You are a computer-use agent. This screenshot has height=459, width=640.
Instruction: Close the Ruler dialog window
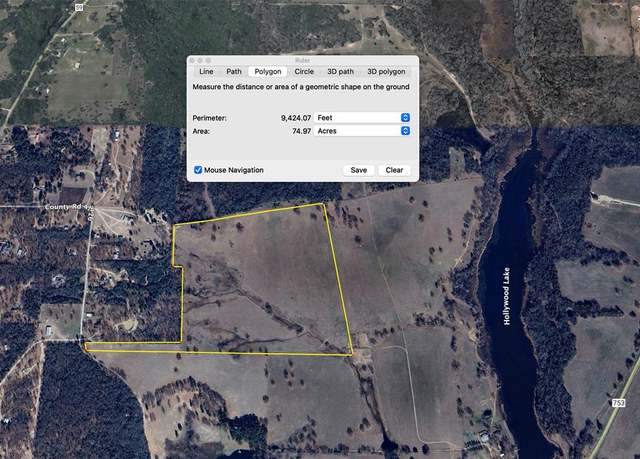[192, 60]
